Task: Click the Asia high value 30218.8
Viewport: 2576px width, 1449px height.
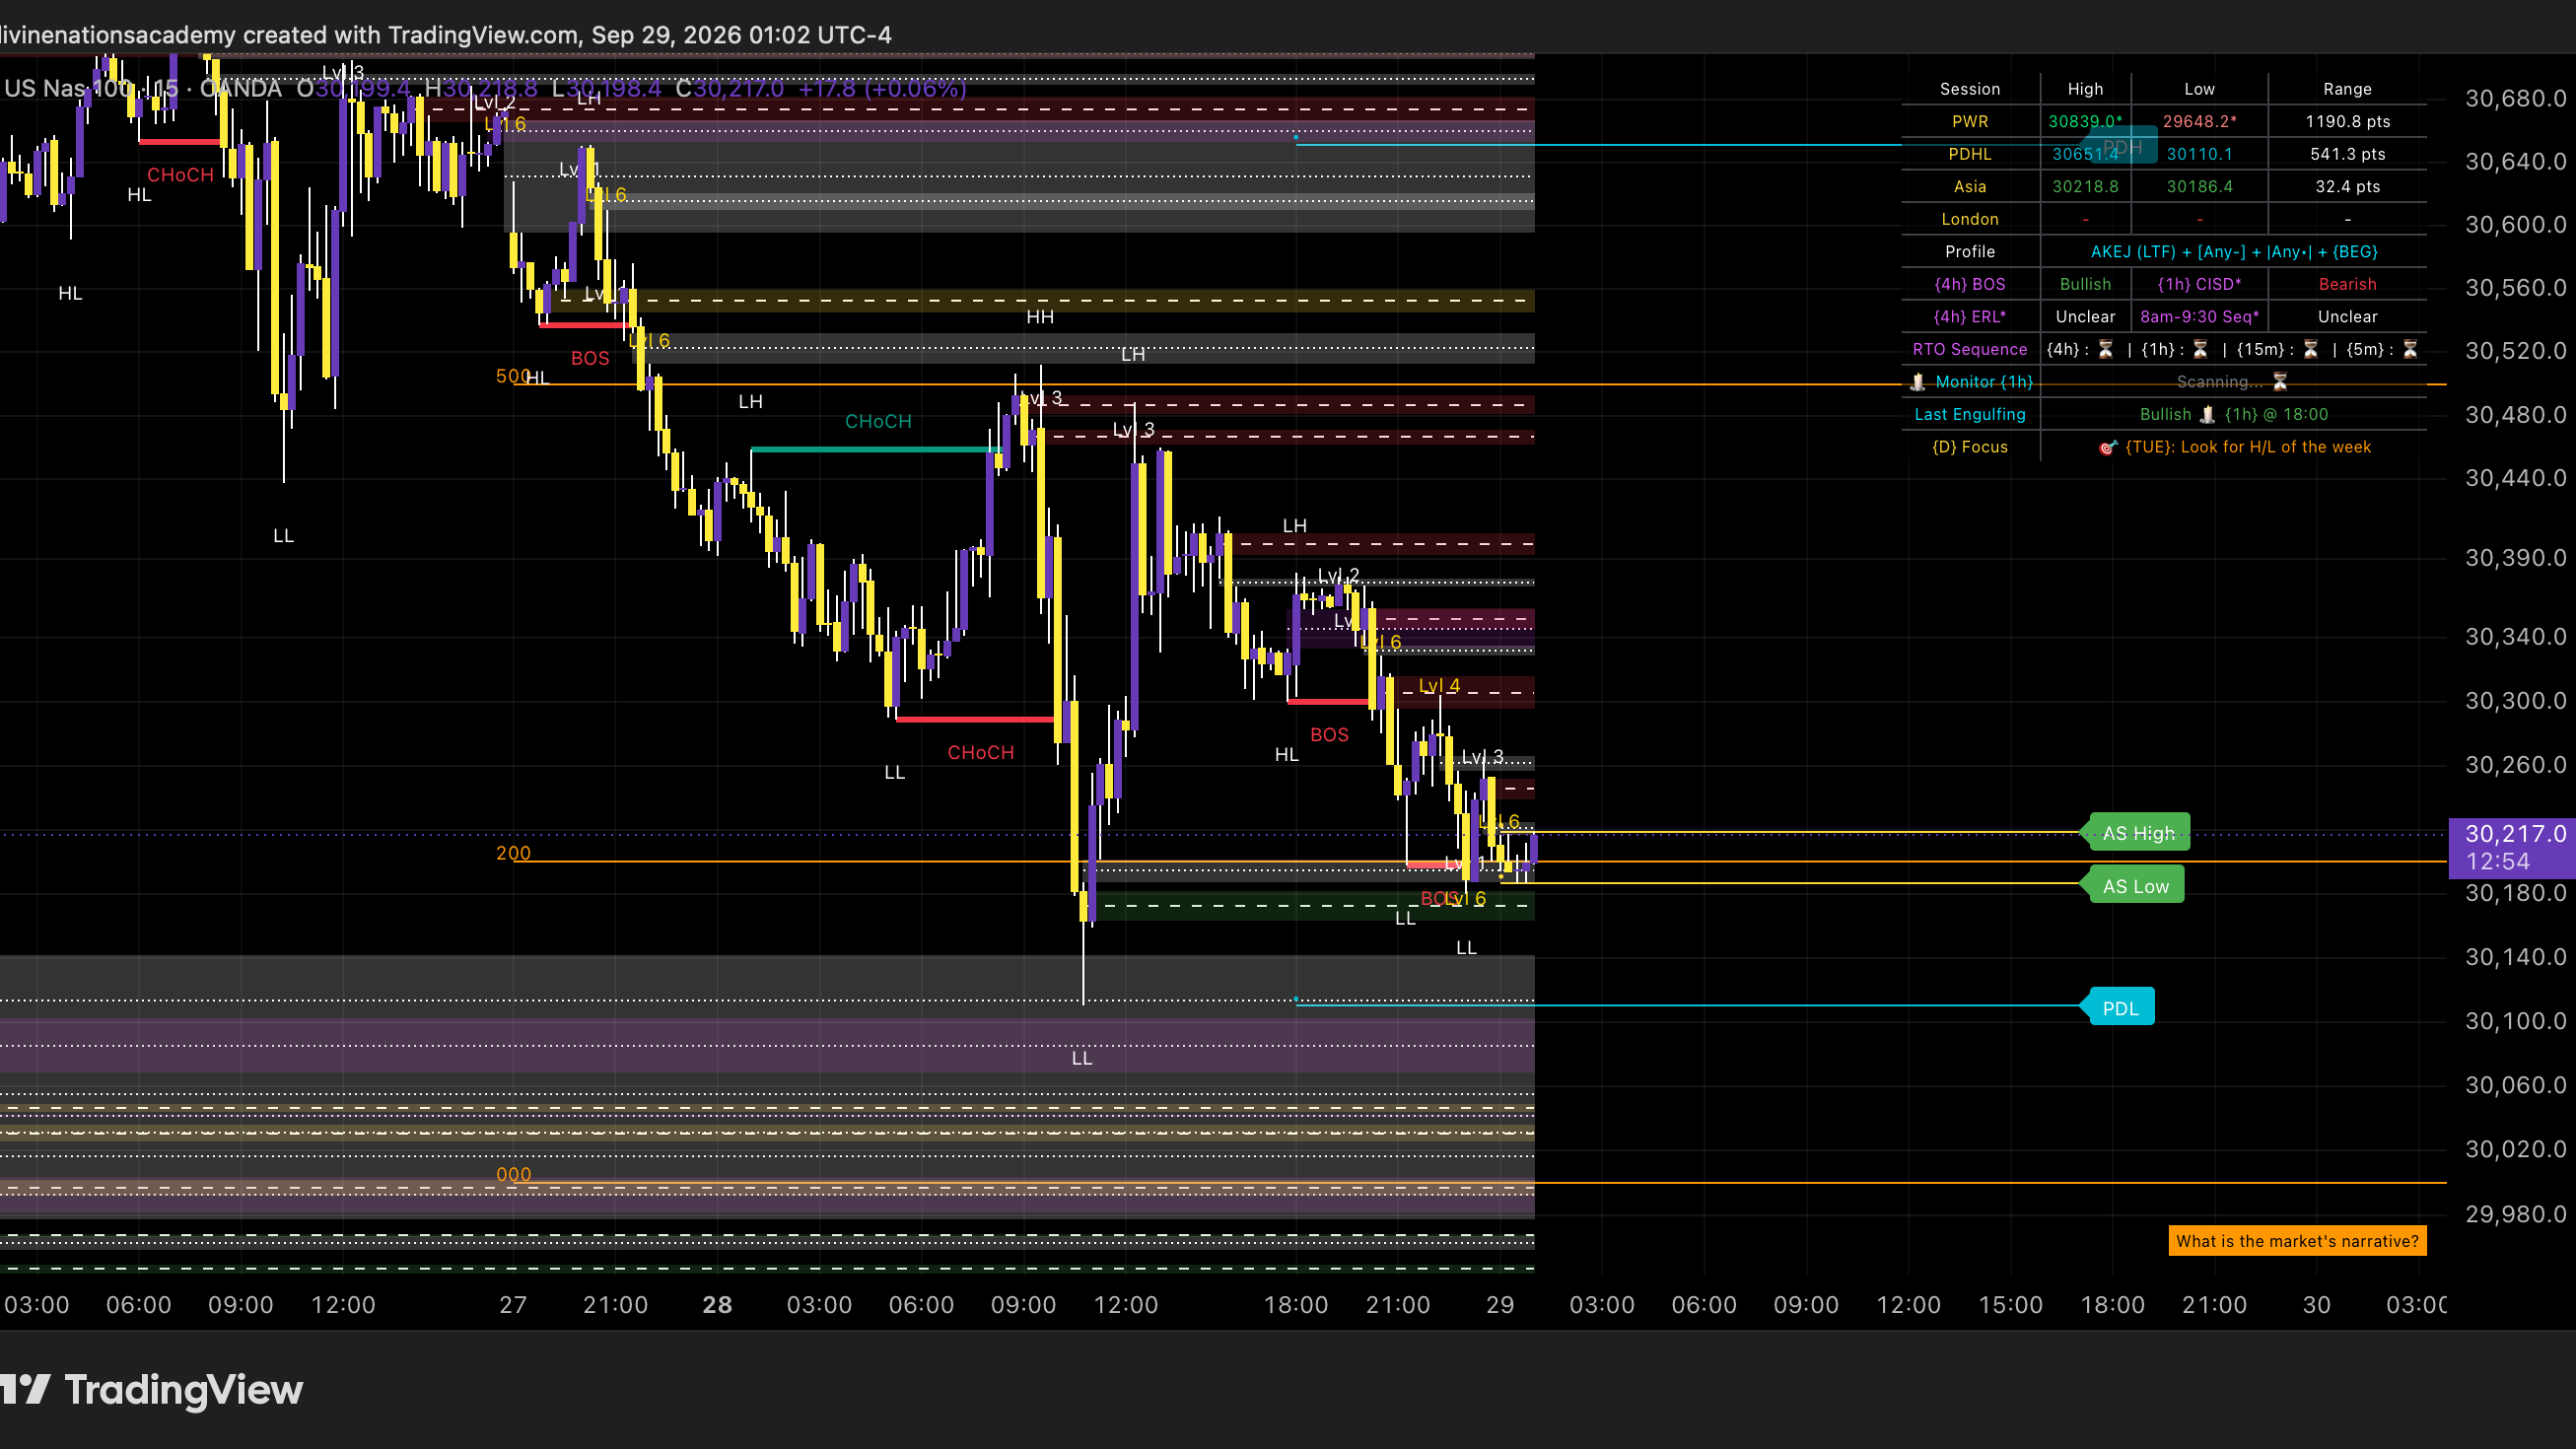Action: 2085,187
